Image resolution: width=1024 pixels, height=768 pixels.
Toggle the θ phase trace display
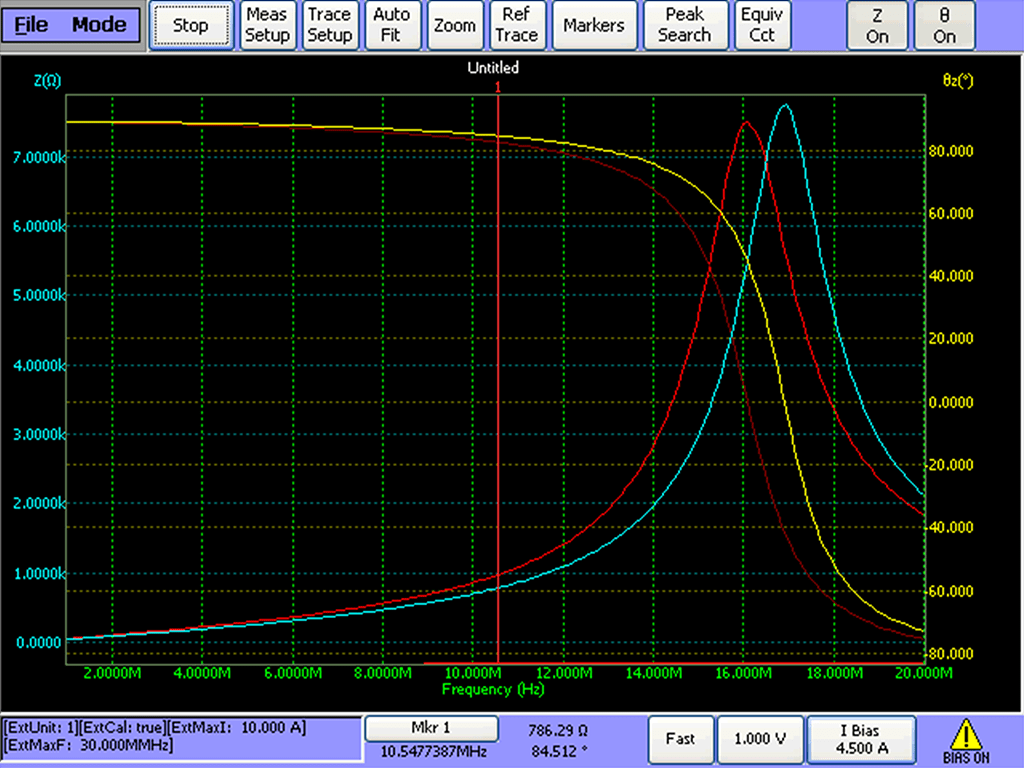[944, 25]
